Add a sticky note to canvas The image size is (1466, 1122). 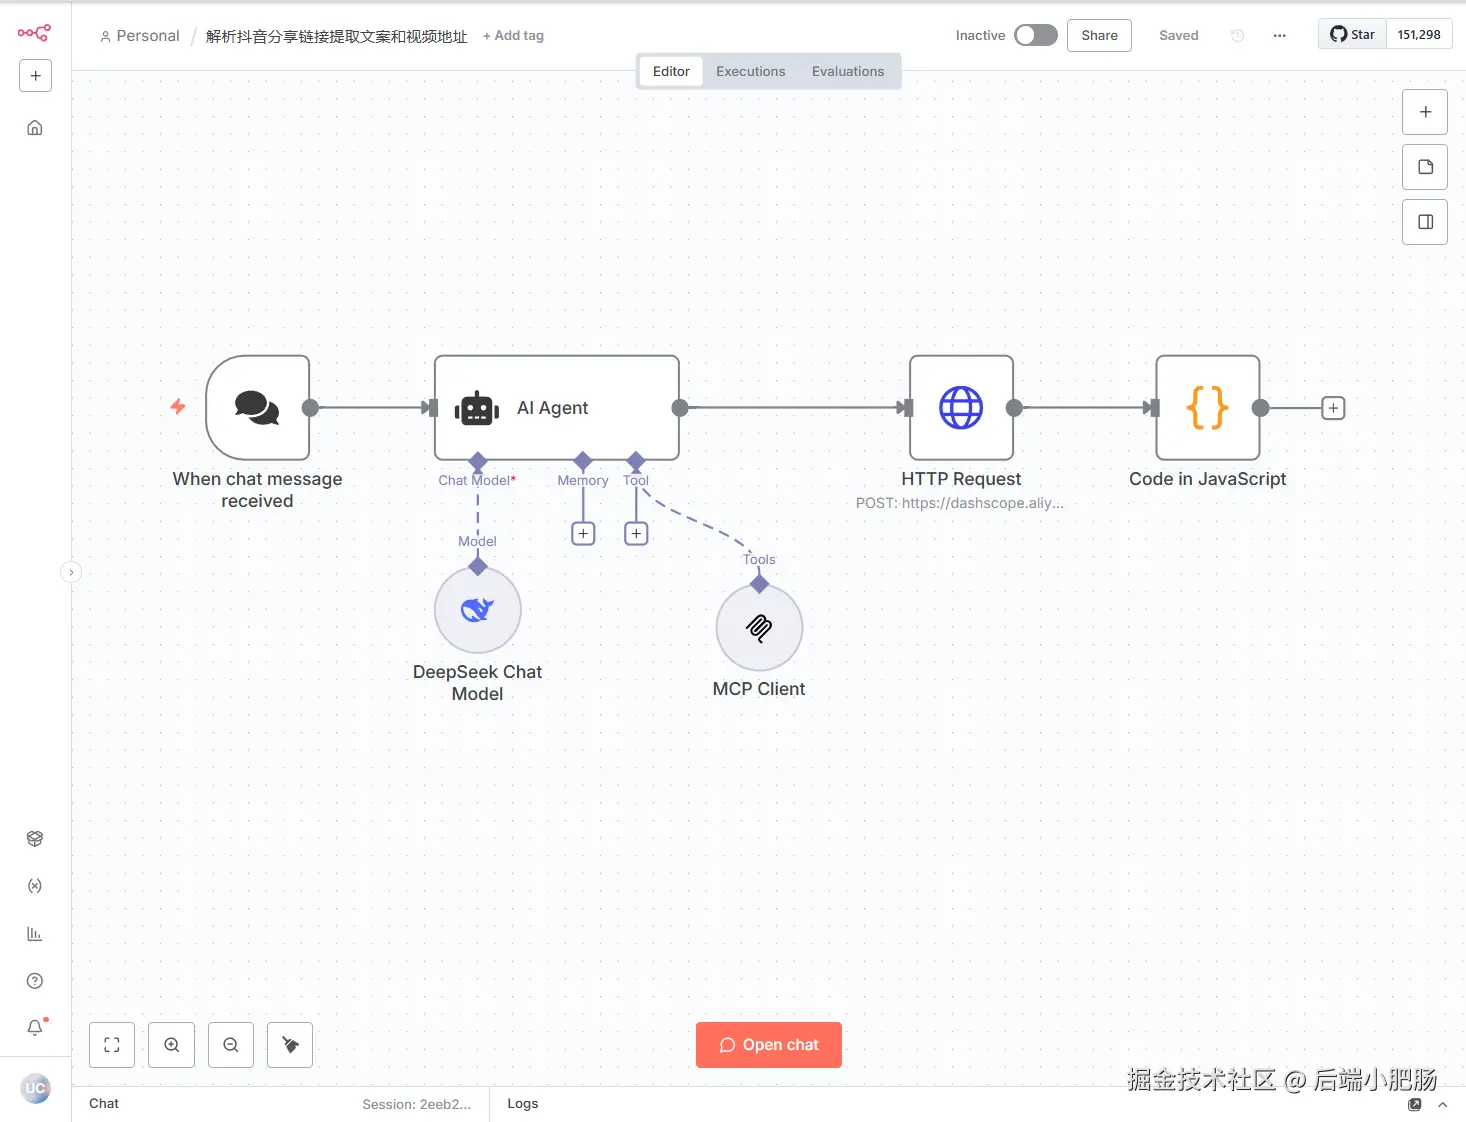click(x=1425, y=167)
